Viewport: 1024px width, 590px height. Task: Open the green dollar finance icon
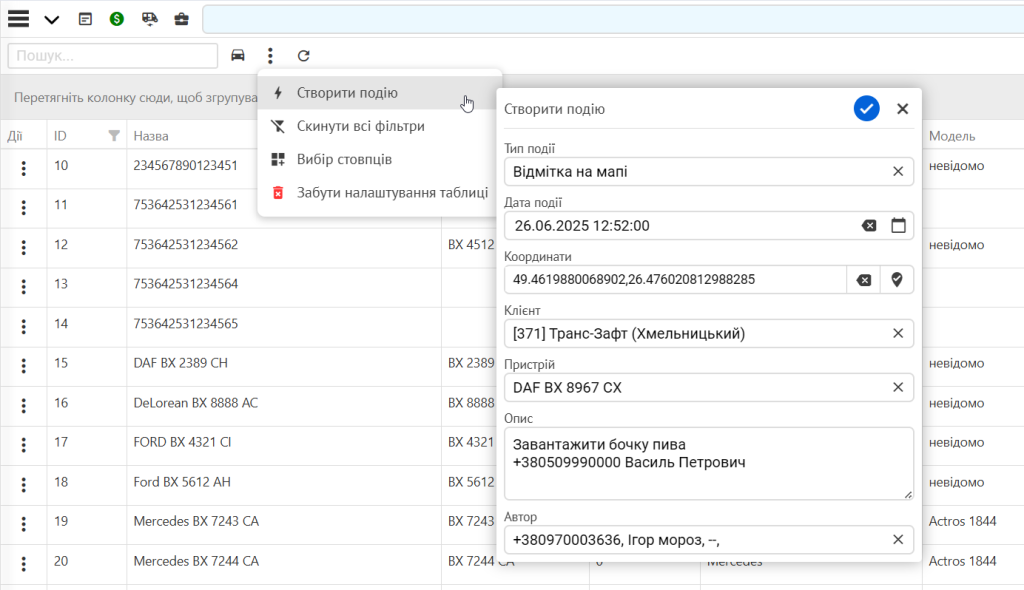tap(117, 19)
